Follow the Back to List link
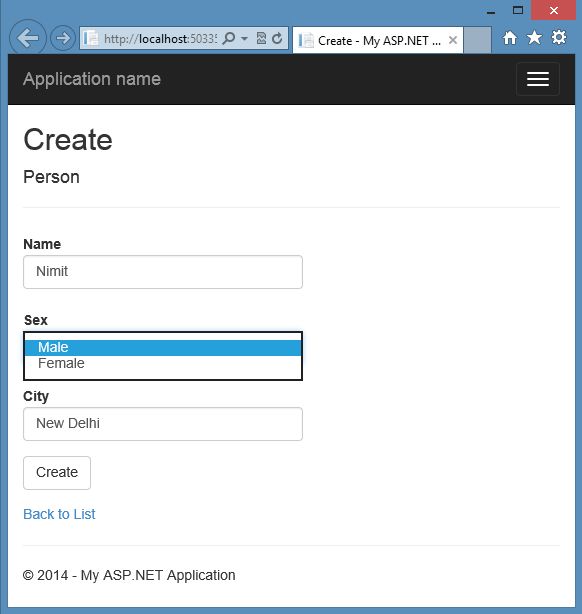 tap(59, 514)
